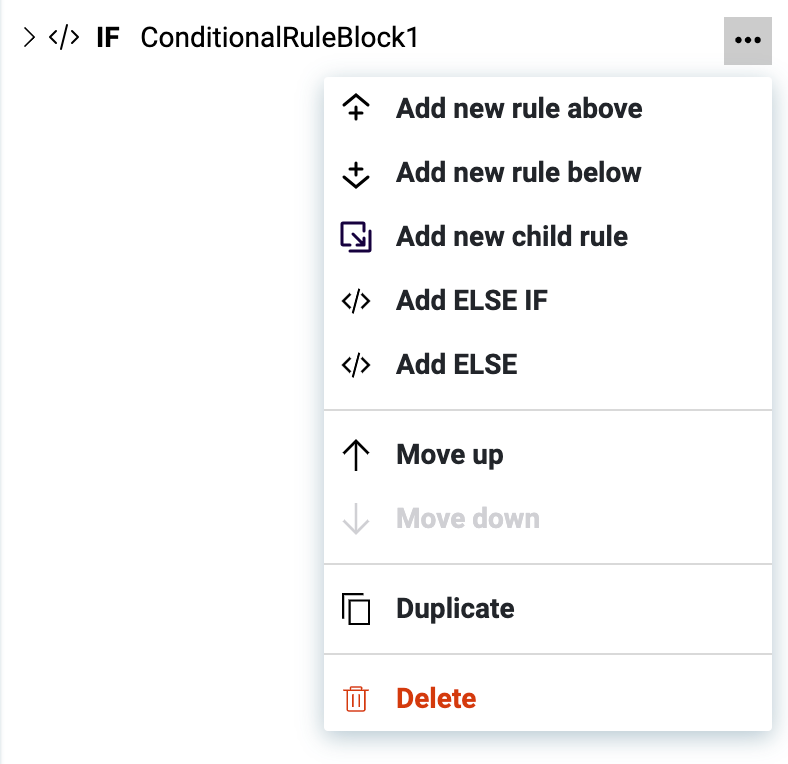Click the Add new rule below icon
The height and width of the screenshot is (764, 788).
356,173
